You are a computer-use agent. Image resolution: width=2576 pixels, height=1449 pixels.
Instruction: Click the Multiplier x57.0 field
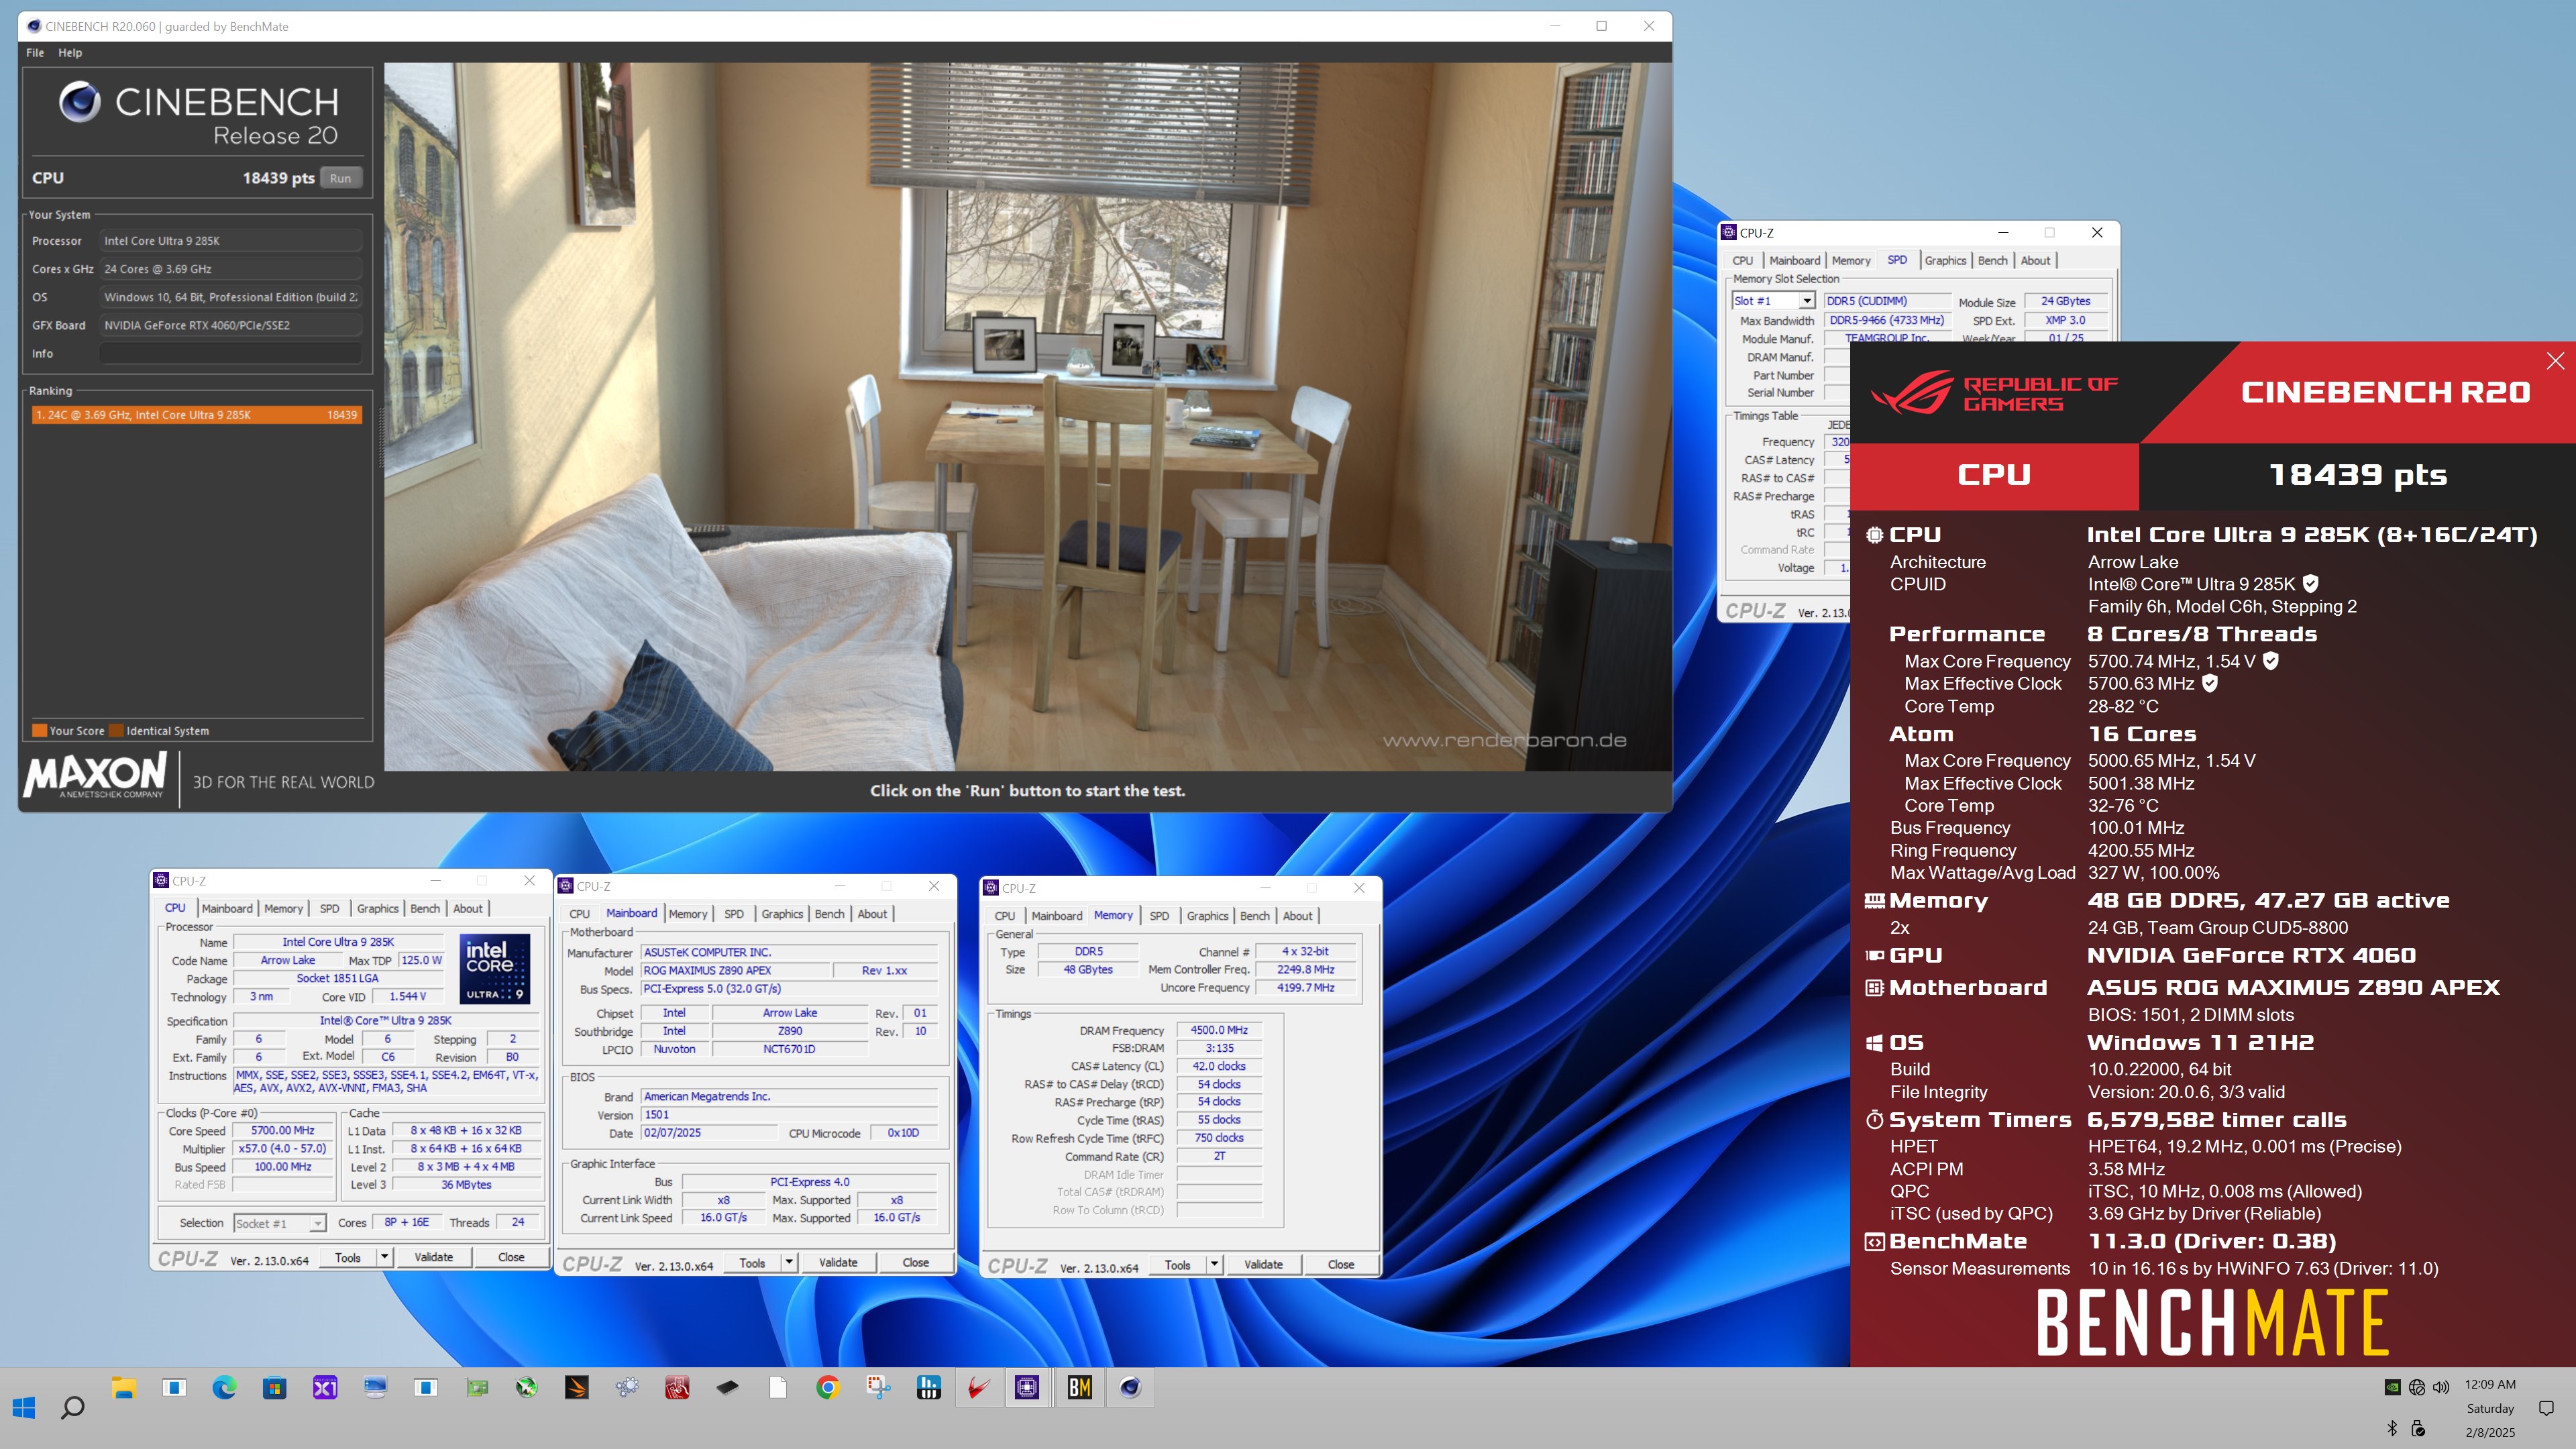(283, 1148)
